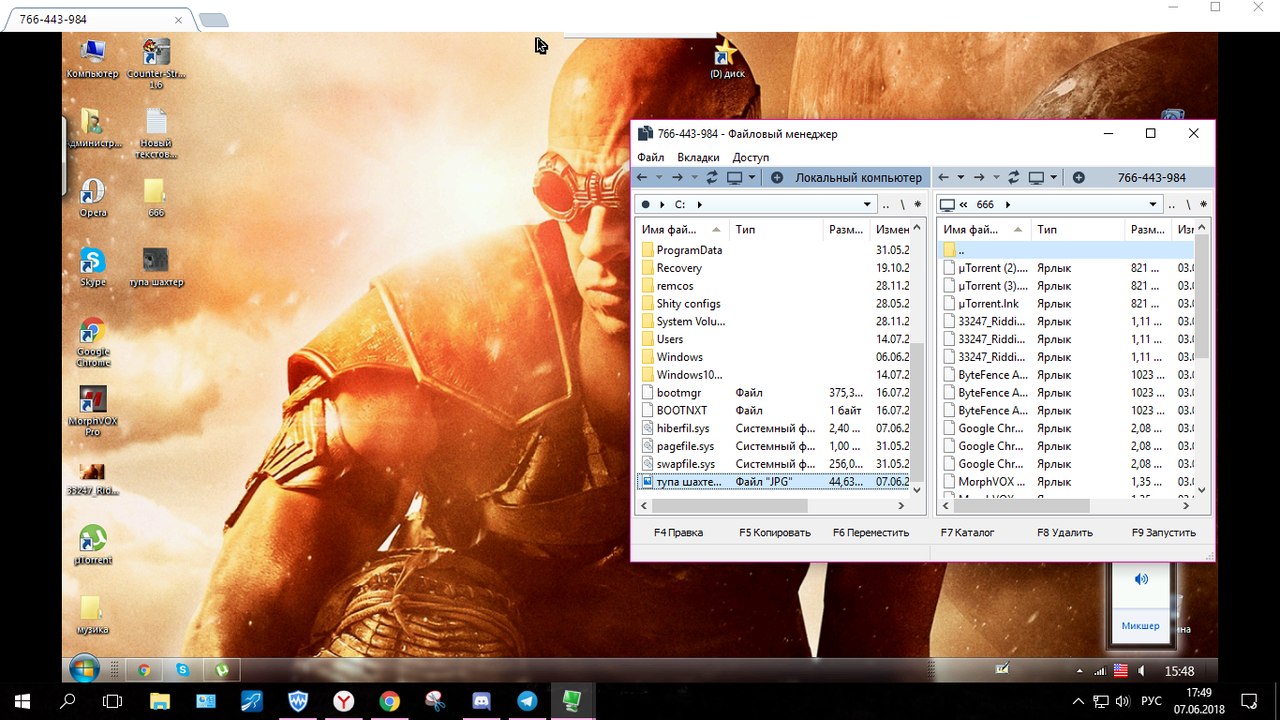Click plus icon beside Локальный компьютер
The image size is (1280, 720).
[x=777, y=178]
